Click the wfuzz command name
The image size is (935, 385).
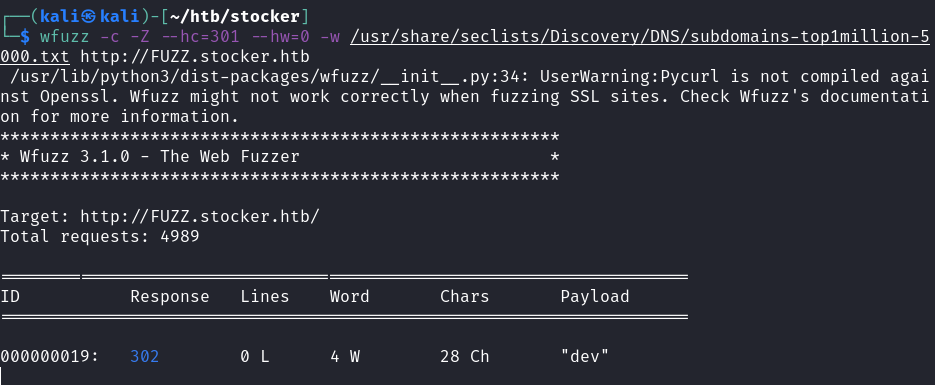[x=65, y=37]
